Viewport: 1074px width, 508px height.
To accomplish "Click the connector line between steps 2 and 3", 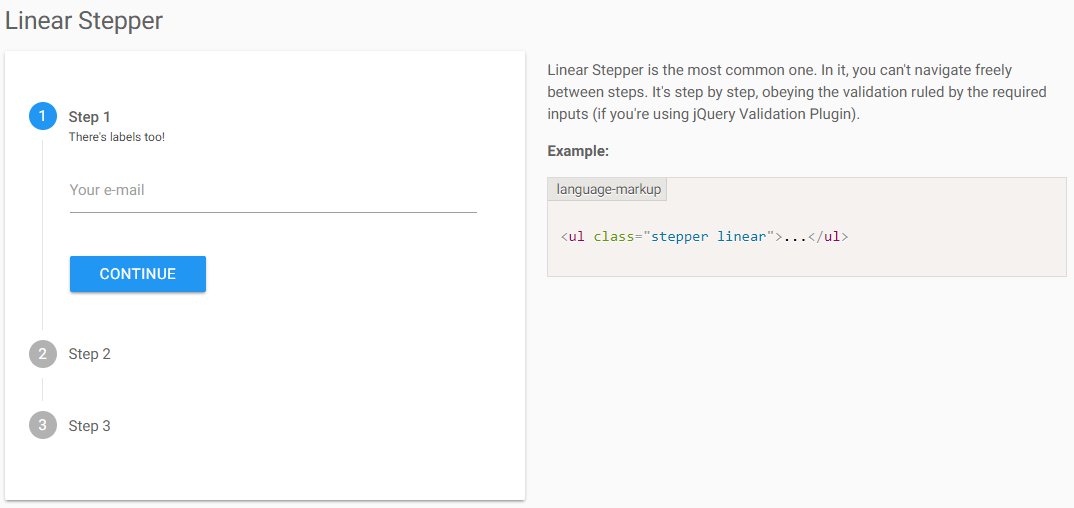I will 42,390.
